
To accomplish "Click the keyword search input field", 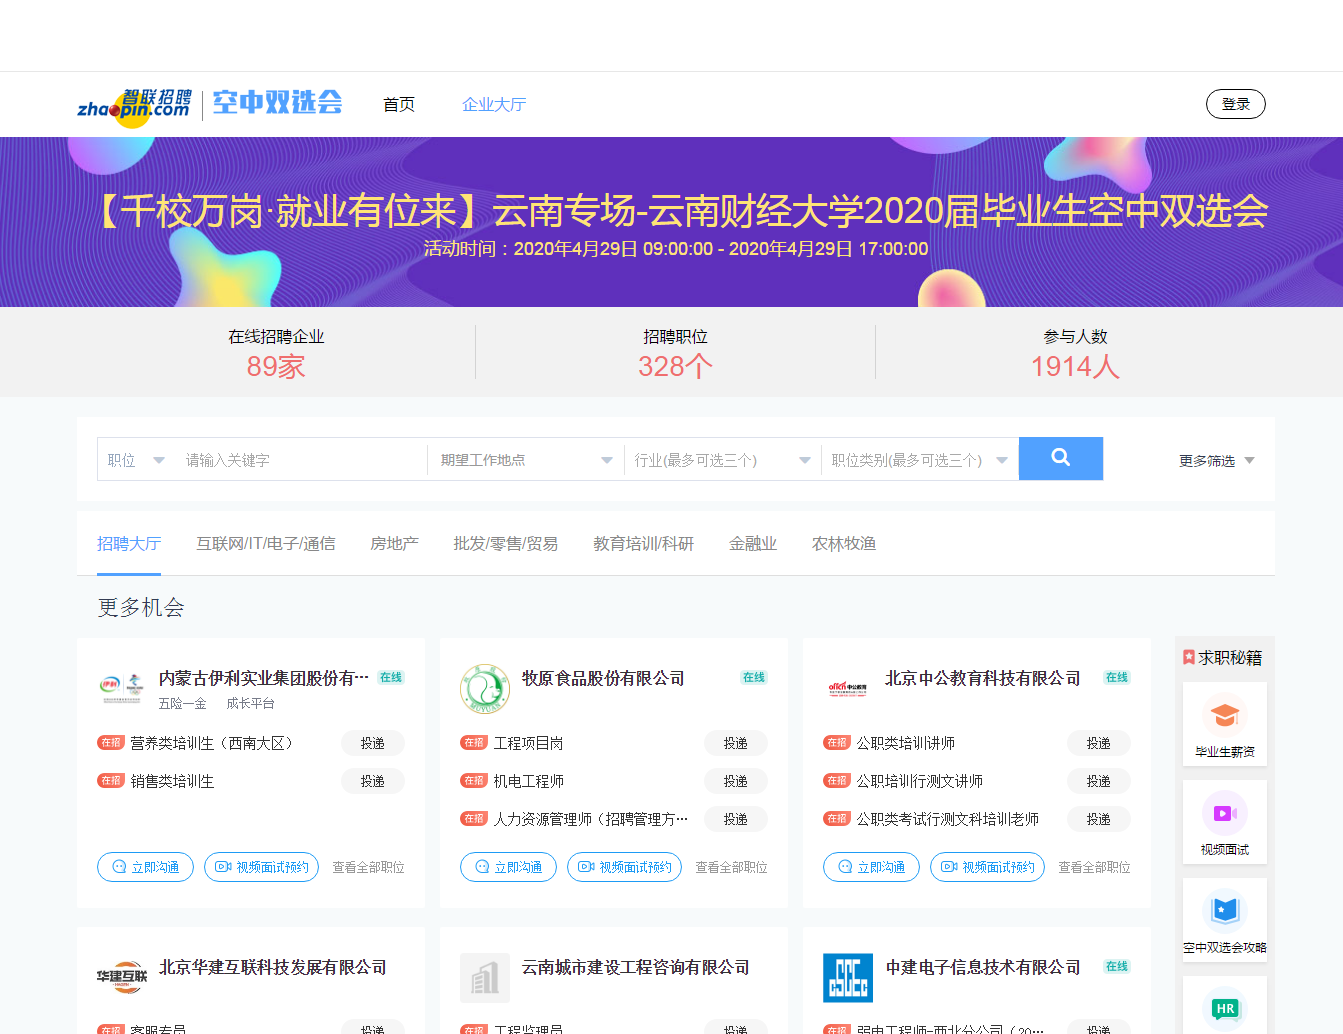I will pos(300,460).
